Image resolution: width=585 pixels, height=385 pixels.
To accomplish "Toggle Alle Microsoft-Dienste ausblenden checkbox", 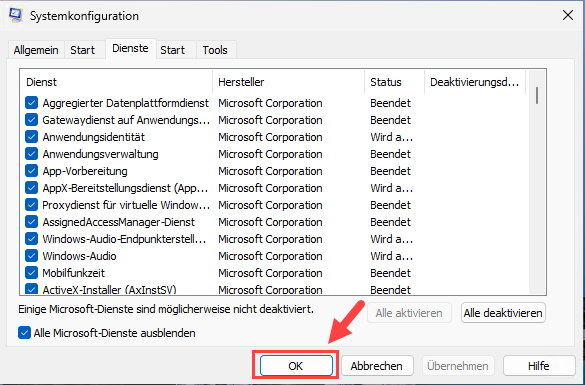I will coord(24,333).
